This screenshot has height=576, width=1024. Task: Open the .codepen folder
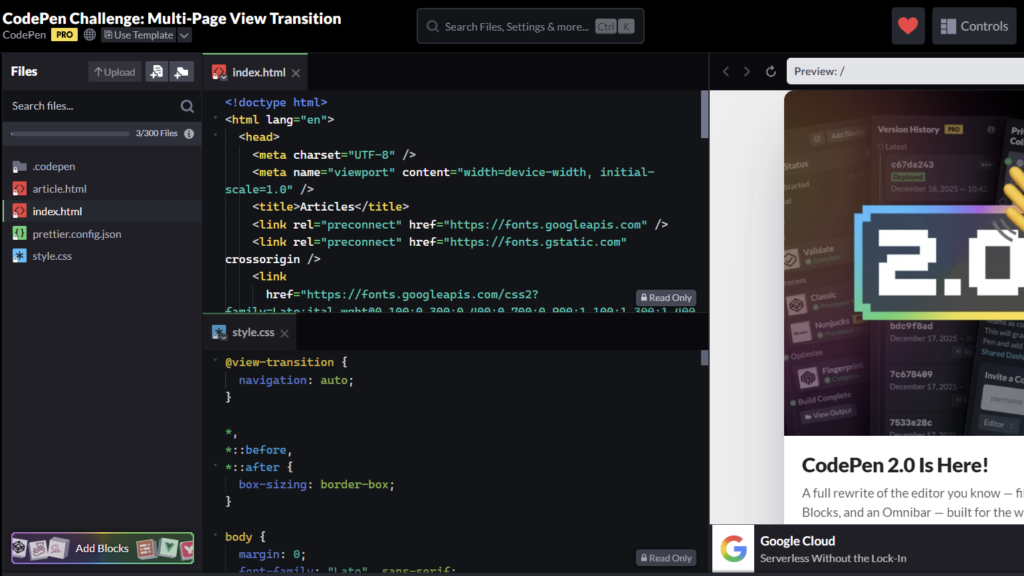click(x=102, y=167)
